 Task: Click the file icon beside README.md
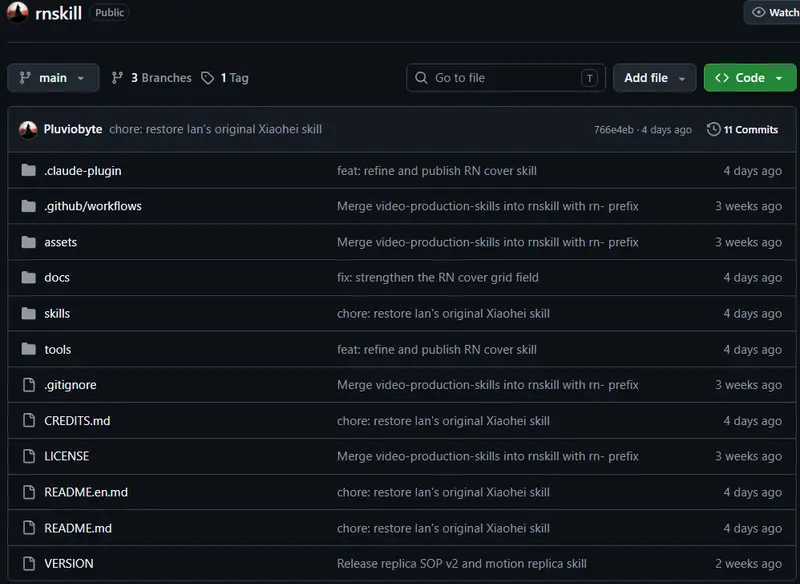click(x=29, y=528)
